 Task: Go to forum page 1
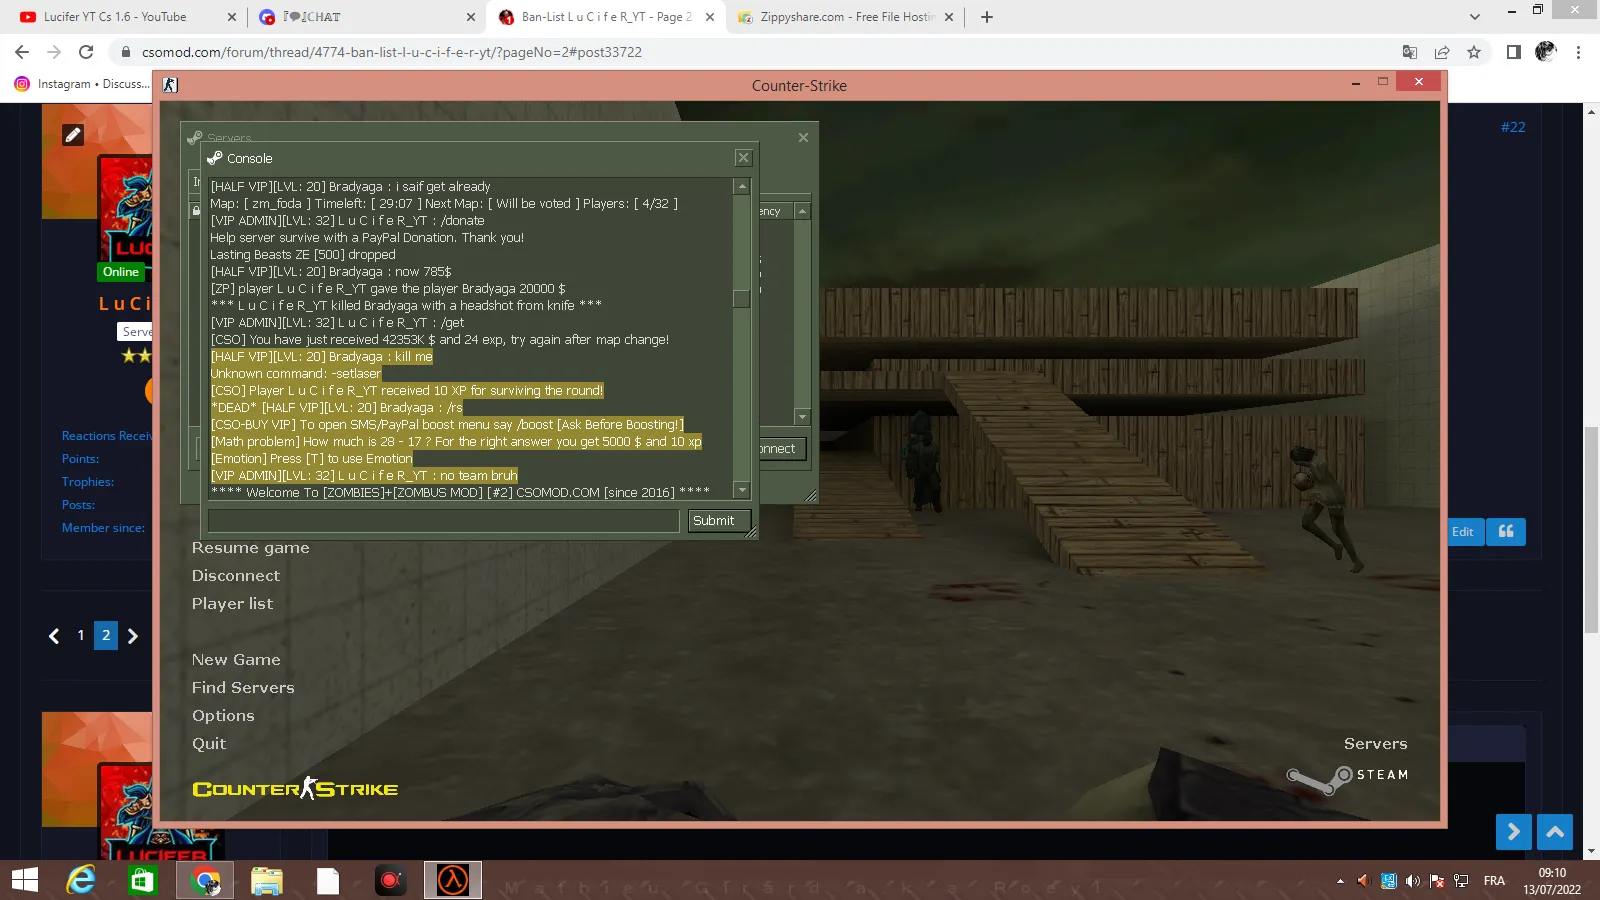pyautogui.click(x=81, y=635)
